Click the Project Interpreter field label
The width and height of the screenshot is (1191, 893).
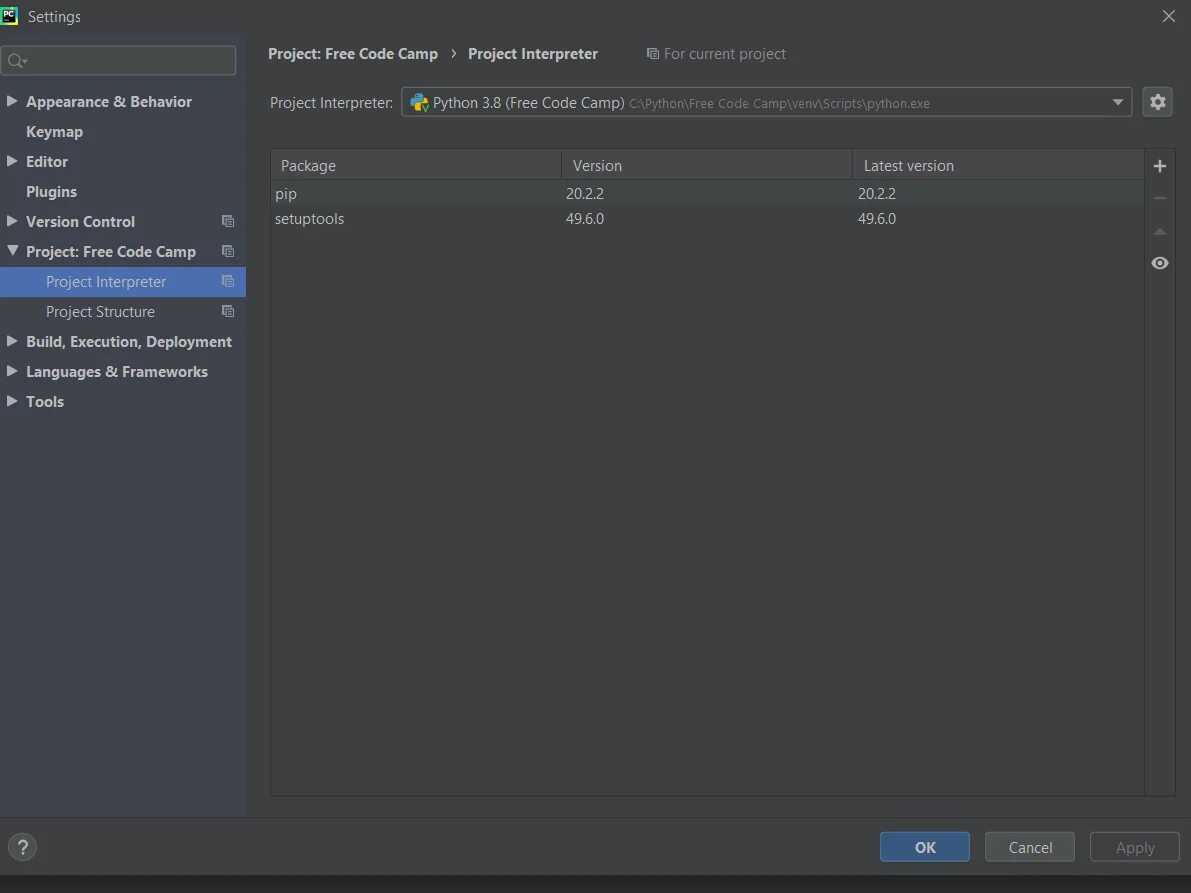(x=331, y=103)
